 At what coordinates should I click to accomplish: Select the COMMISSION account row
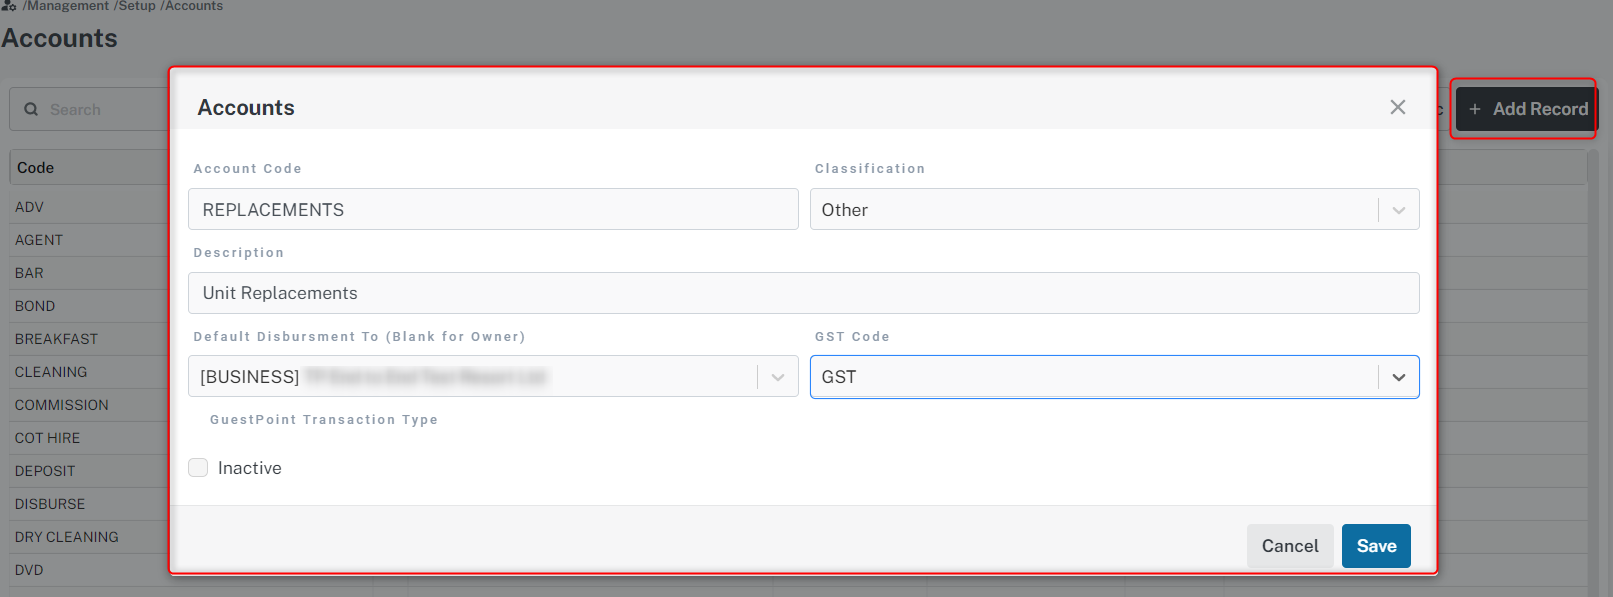[61, 405]
